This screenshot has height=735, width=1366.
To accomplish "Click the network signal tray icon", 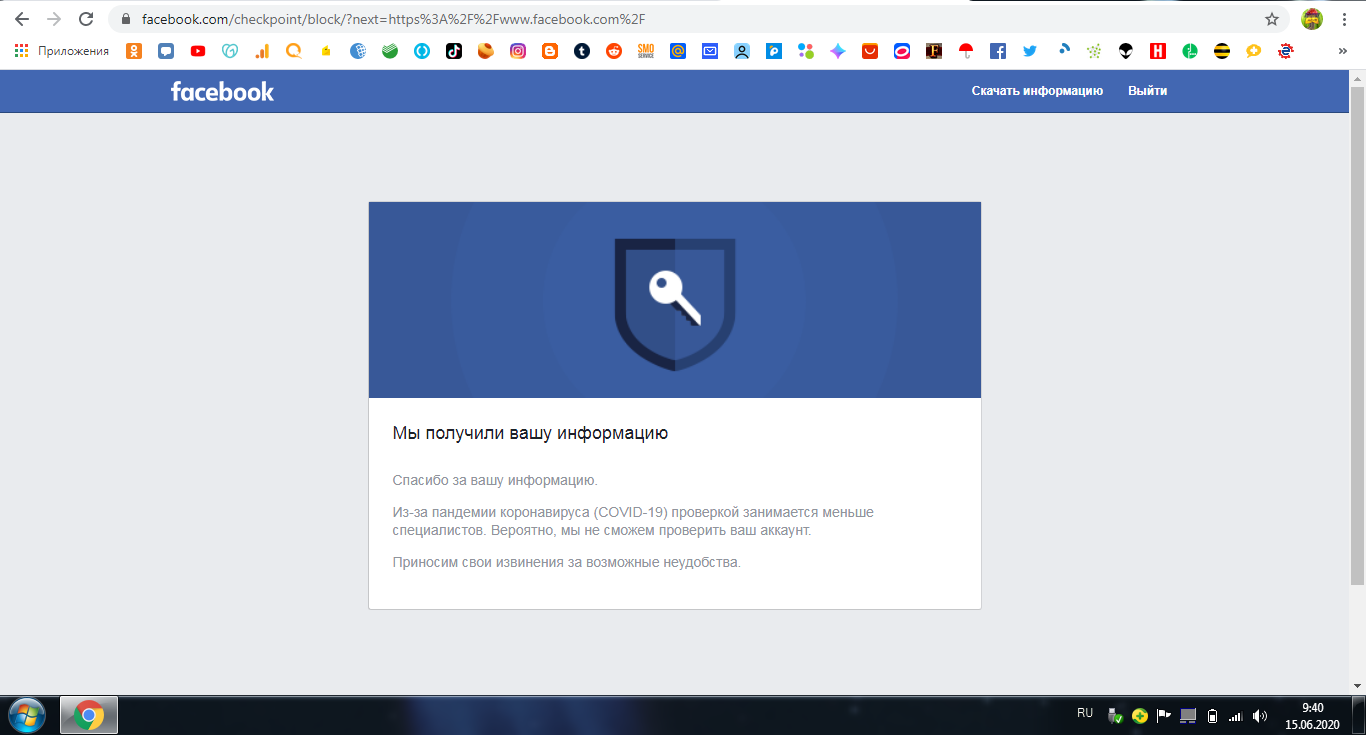I will pyautogui.click(x=1236, y=716).
